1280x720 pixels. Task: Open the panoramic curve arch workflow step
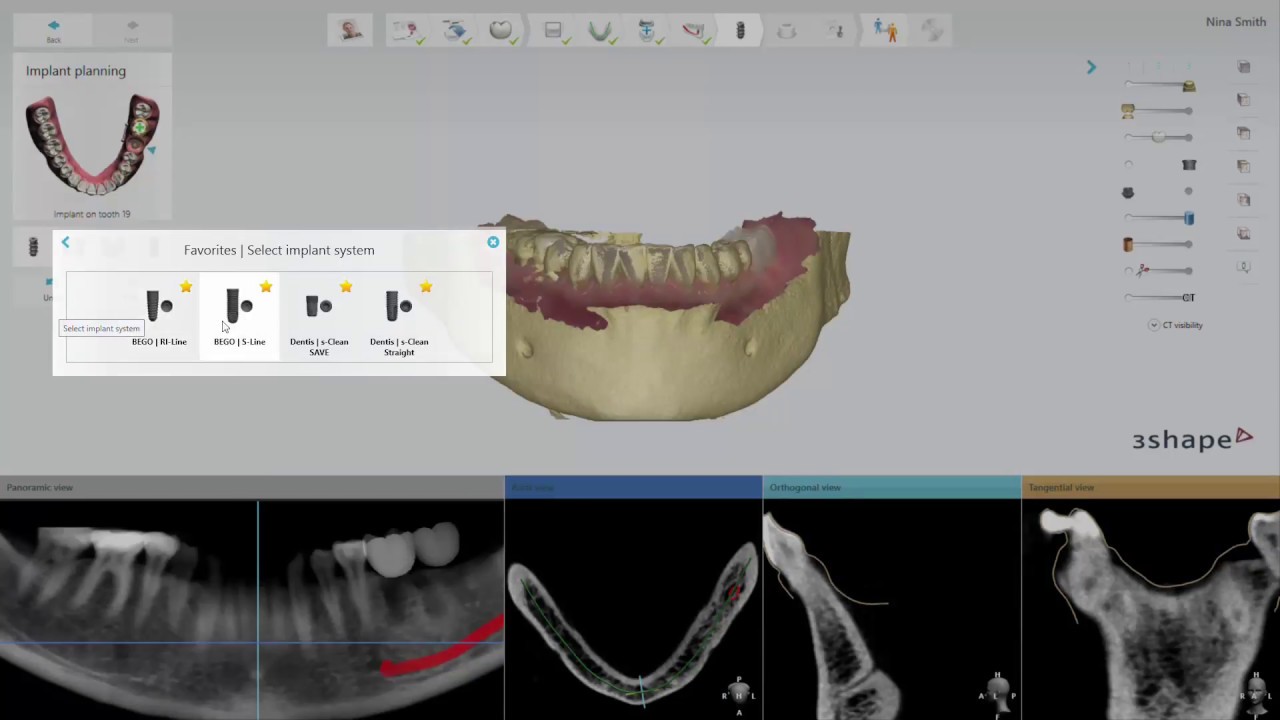click(x=600, y=31)
